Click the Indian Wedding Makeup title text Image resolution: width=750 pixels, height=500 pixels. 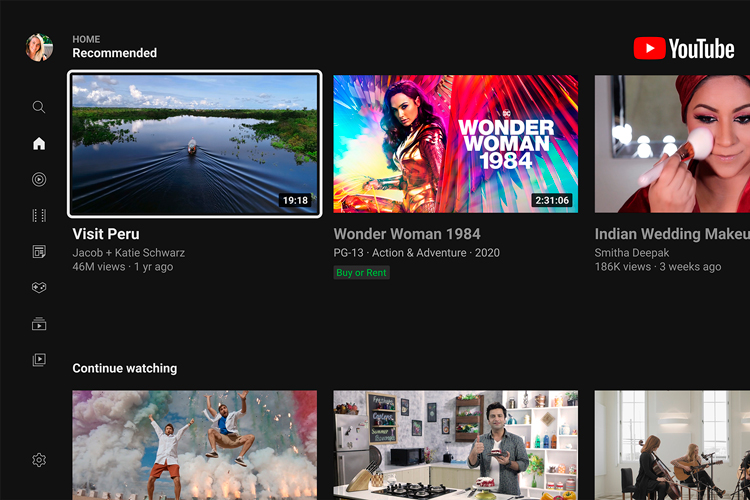[672, 234]
